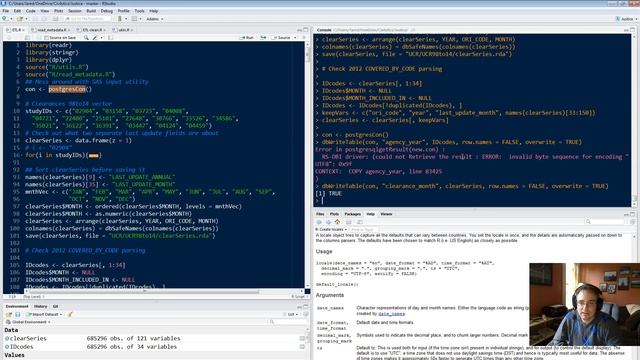Screen dimensions: 640x360
Task: Click the console input prompt line
Action: coord(473,201)
